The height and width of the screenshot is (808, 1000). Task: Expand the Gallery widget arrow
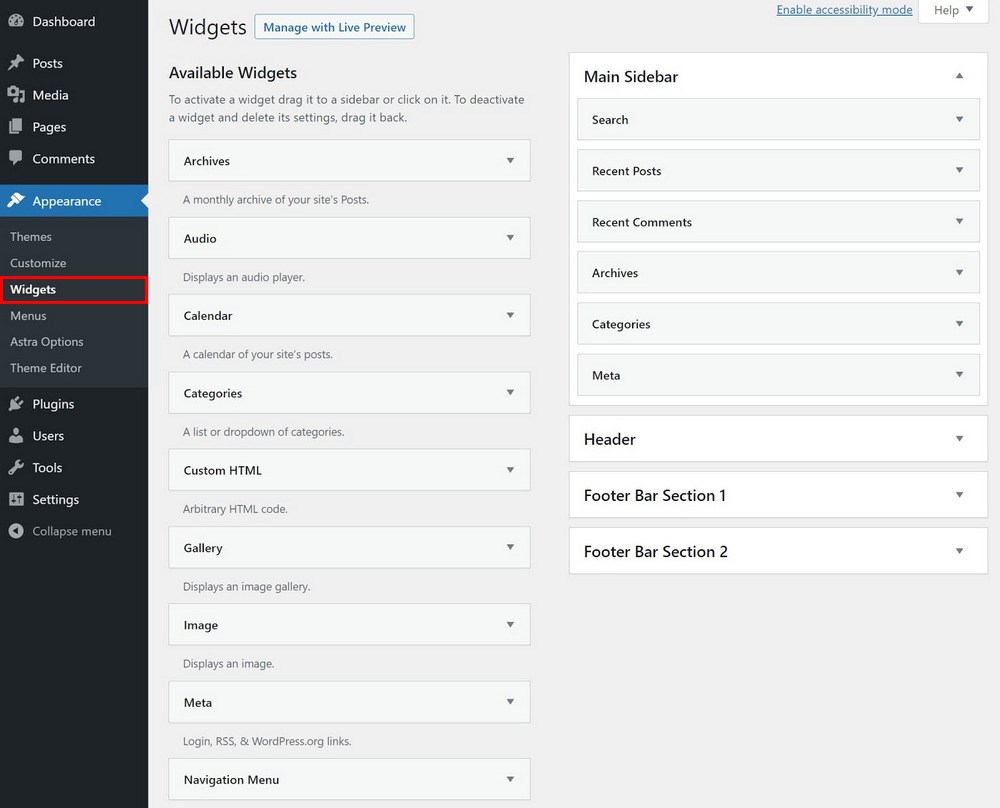510,547
